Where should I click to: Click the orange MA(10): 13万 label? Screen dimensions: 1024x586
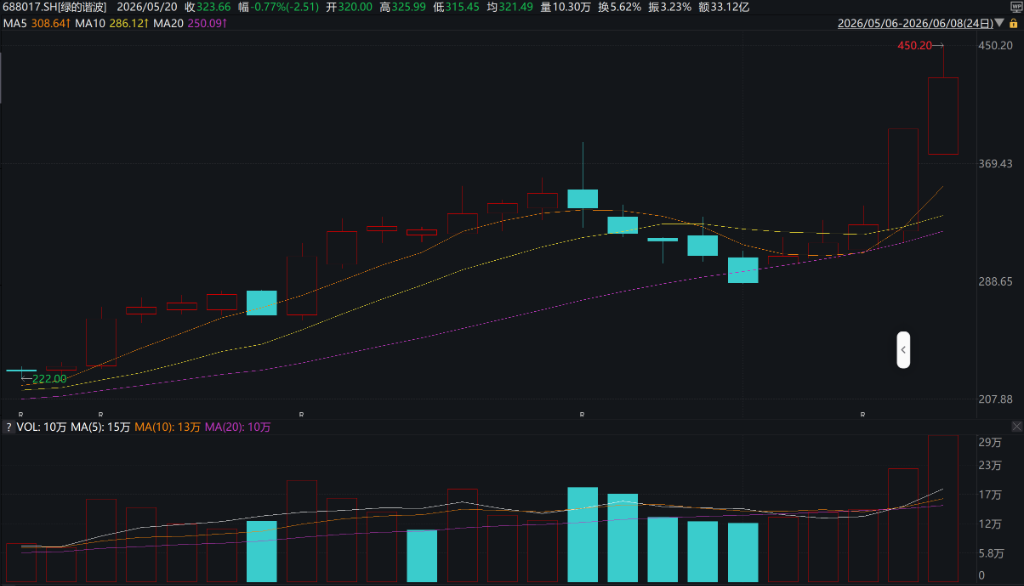pyautogui.click(x=167, y=427)
